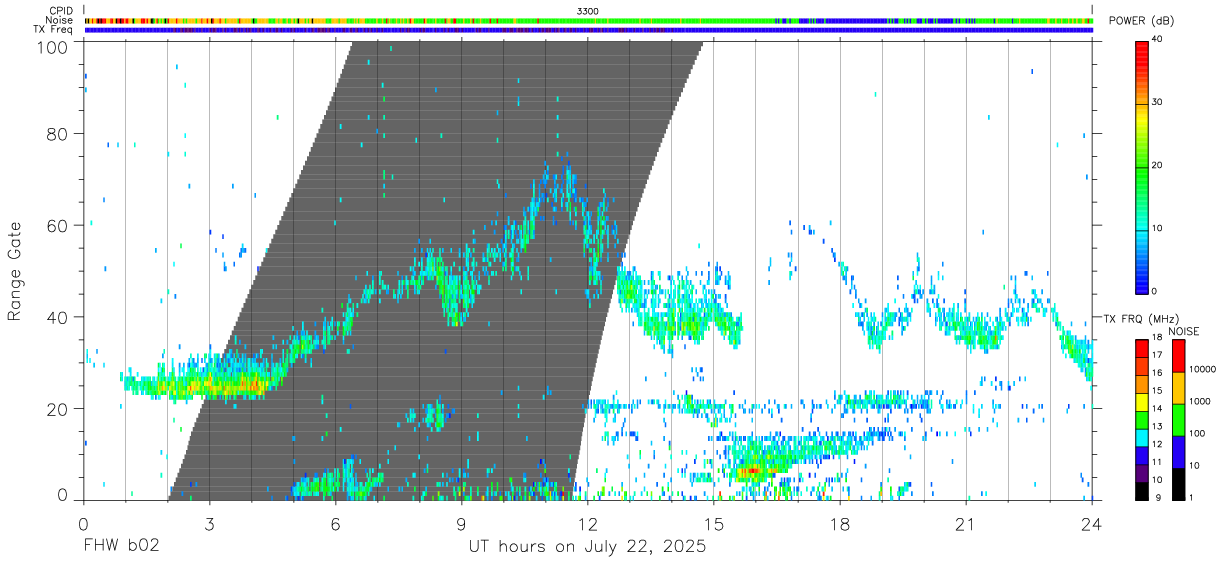The image size is (1228, 567).
Task: Click the Noise row label
Action: pyautogui.click(x=60, y=20)
